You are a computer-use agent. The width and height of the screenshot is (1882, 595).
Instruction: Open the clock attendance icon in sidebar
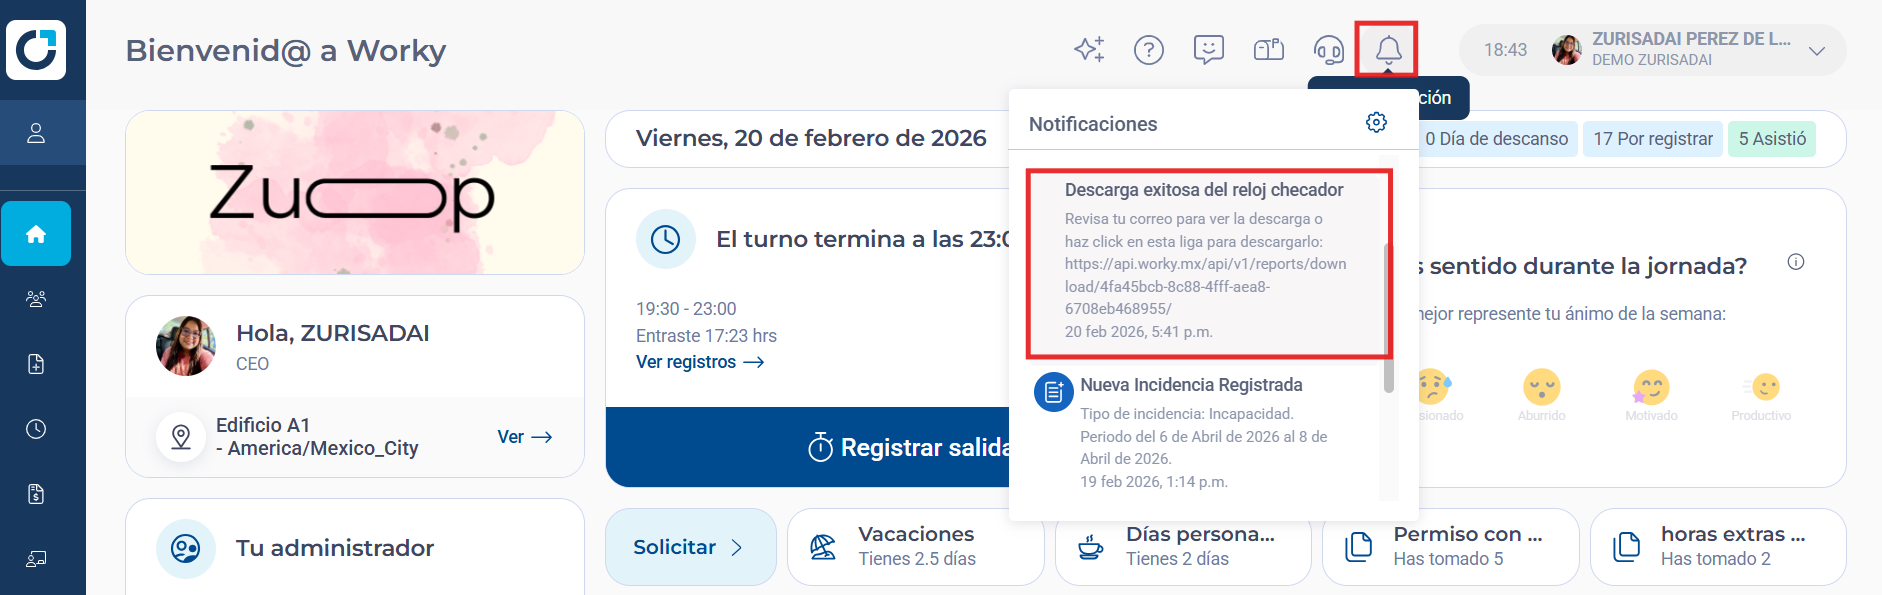click(36, 429)
